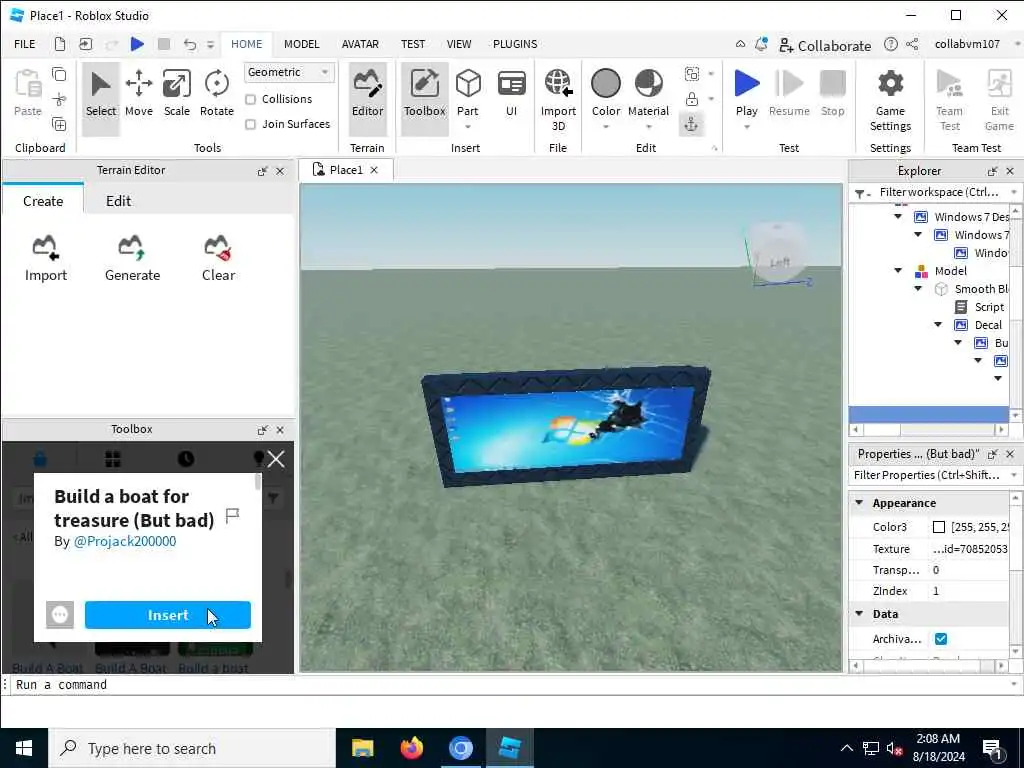
Task: Switch to the VIEW tab
Action: click(458, 44)
